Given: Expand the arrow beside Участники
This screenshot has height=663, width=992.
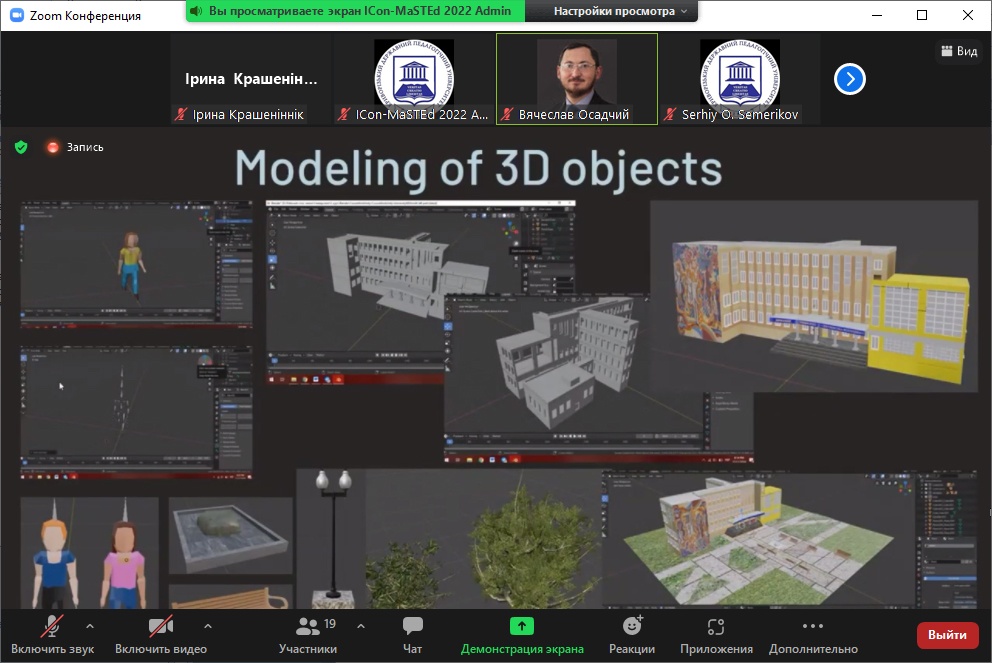Looking at the screenshot, I should [x=361, y=626].
